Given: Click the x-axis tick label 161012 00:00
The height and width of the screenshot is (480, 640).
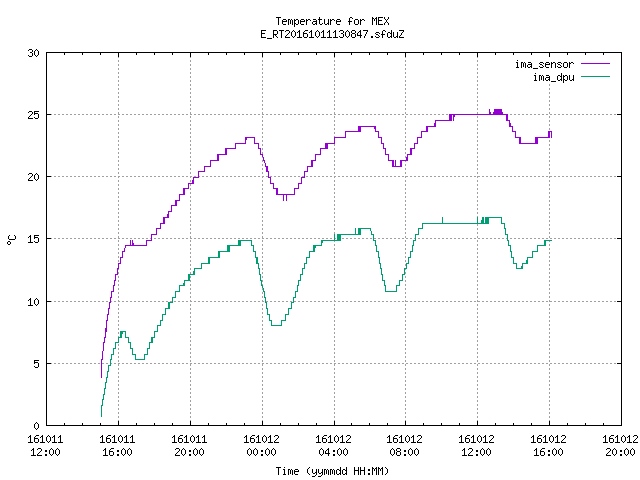Looking at the screenshot, I should (261, 446).
